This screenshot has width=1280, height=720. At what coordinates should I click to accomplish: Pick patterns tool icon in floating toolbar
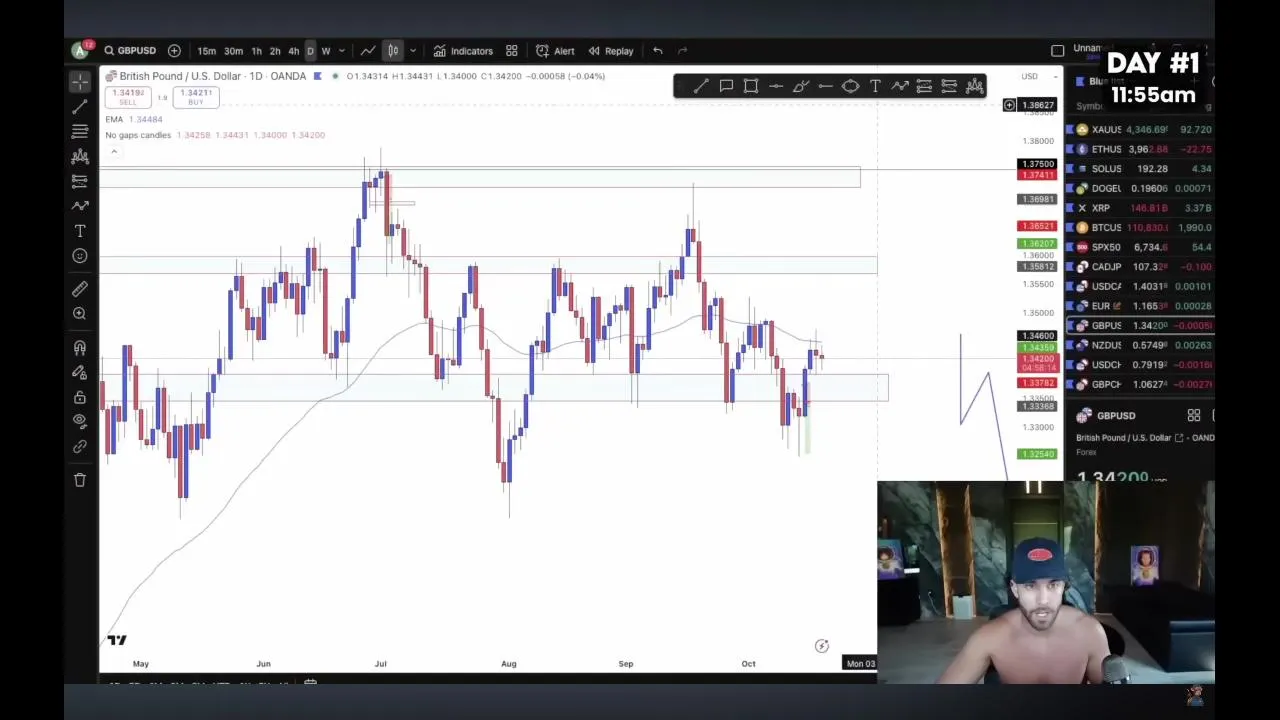click(x=974, y=87)
